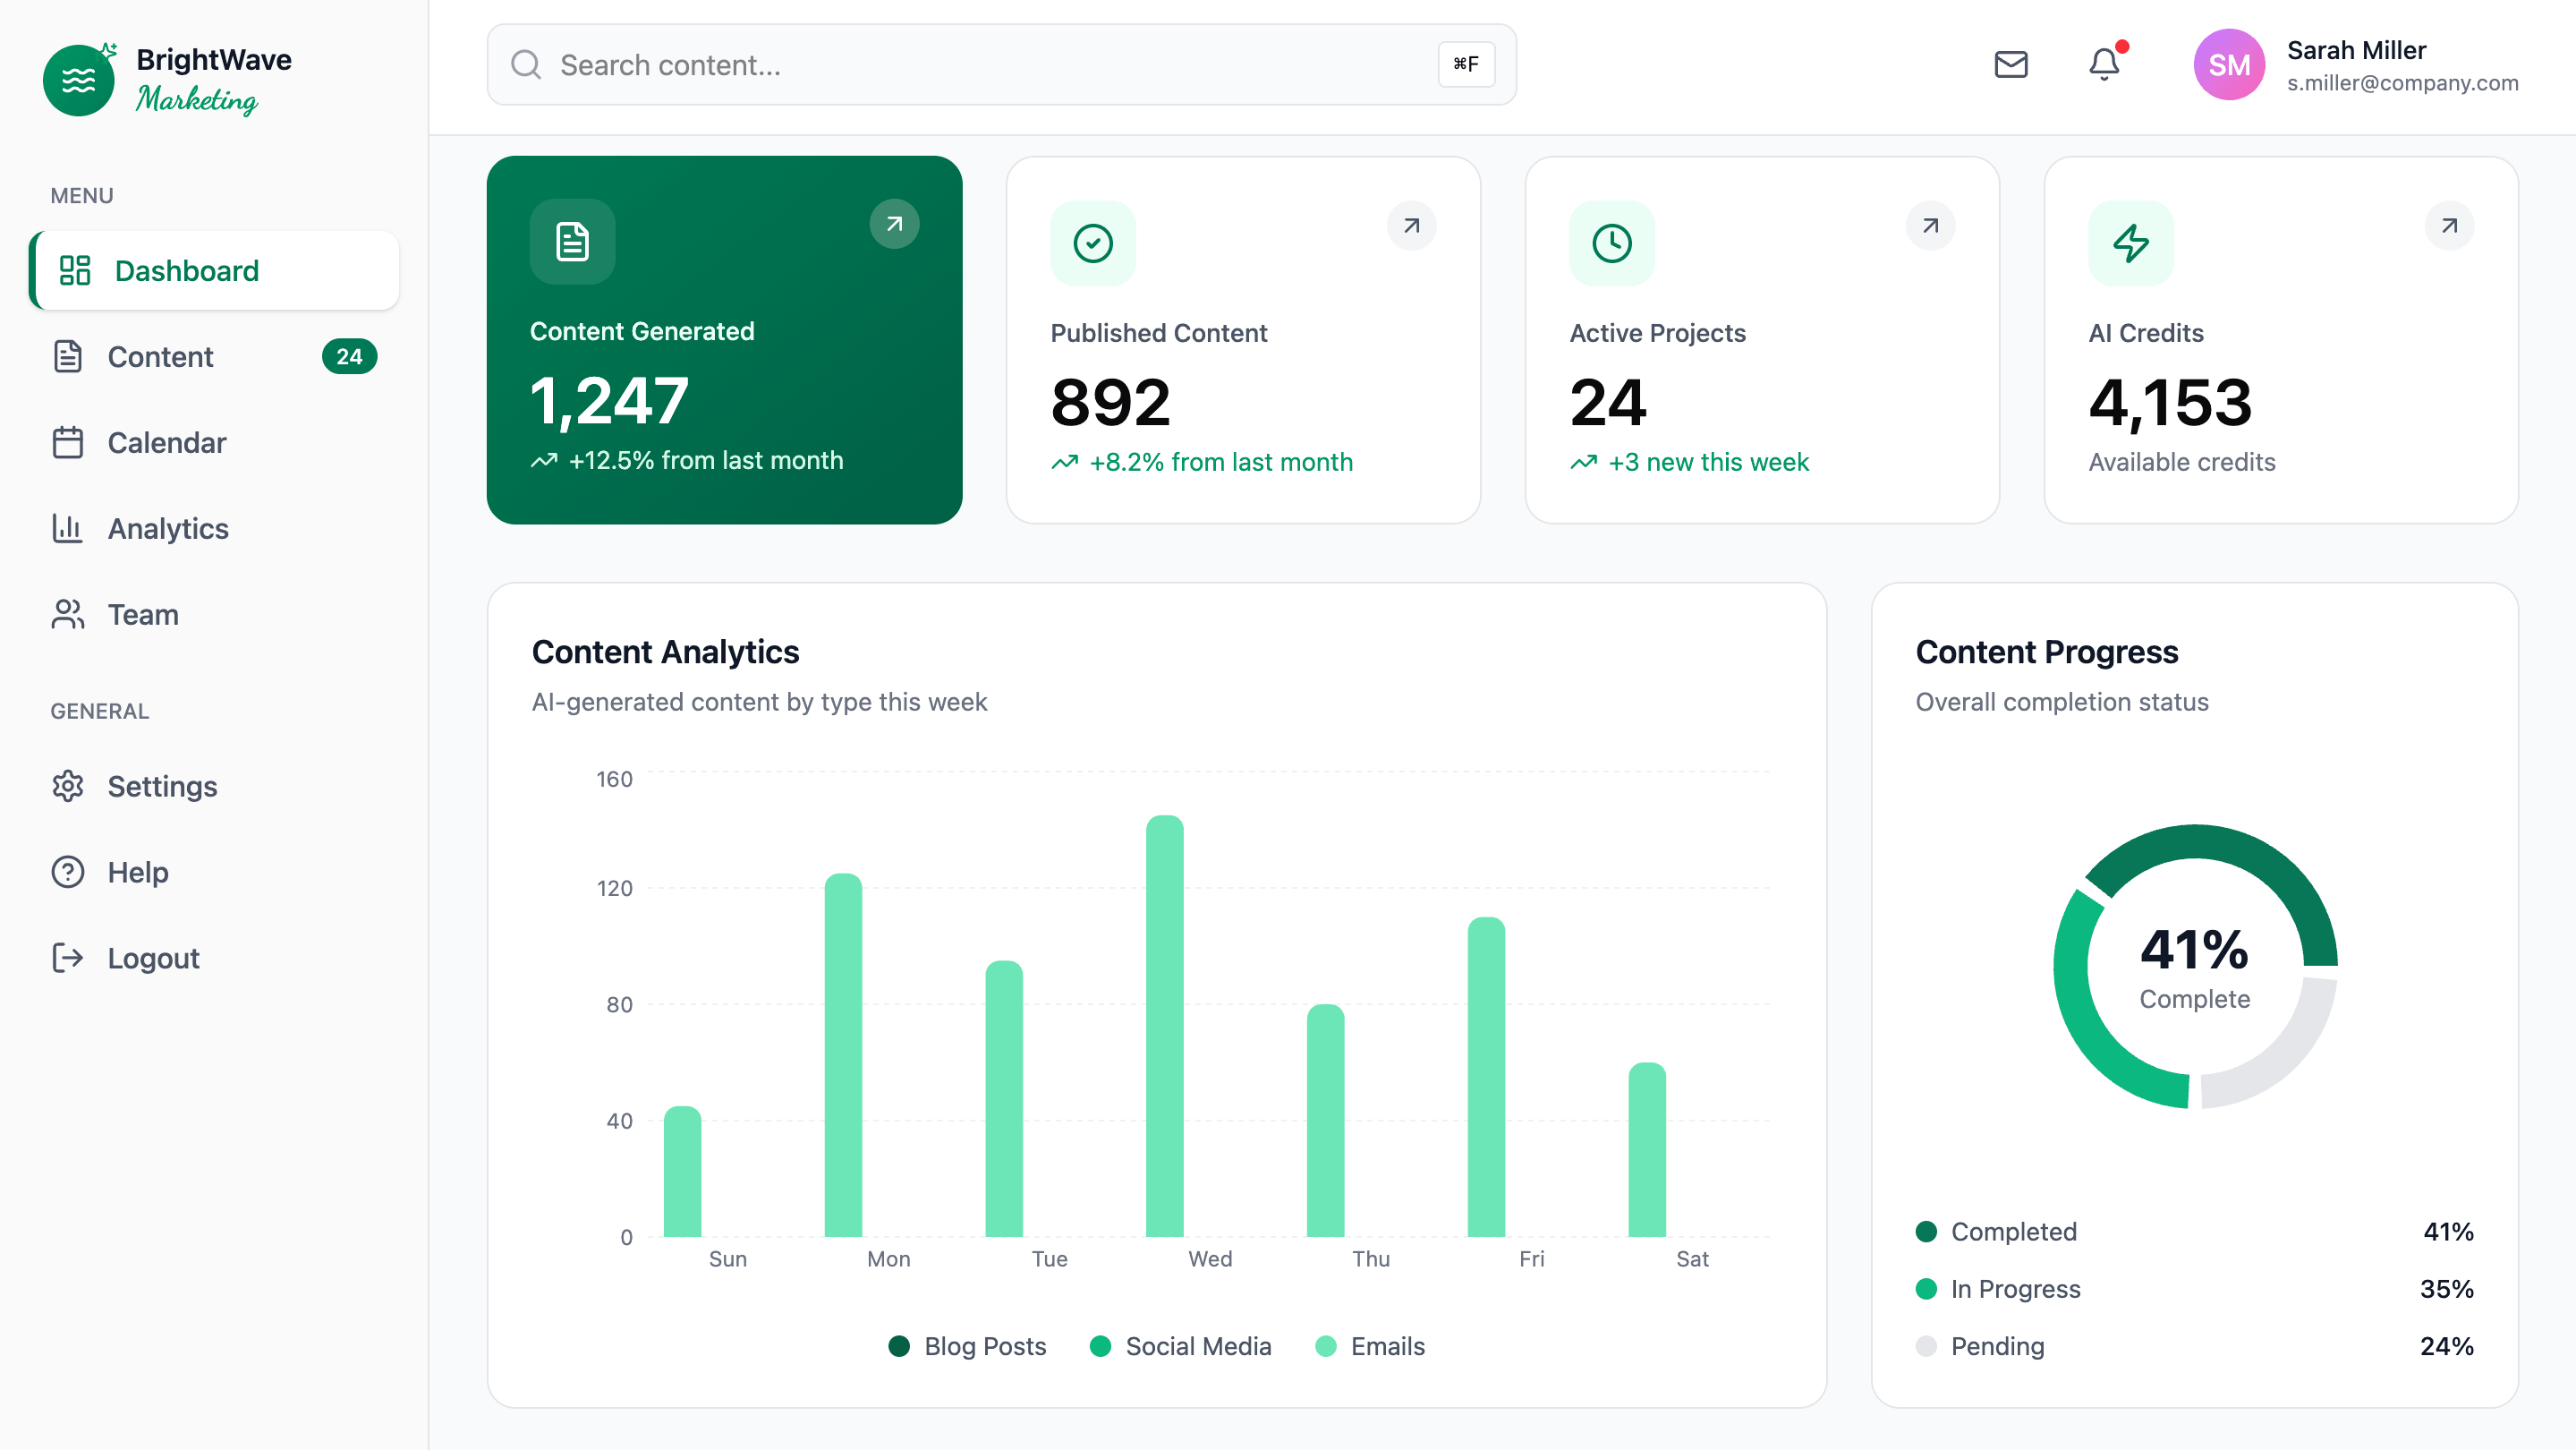Open the Calendar menu item

[166, 442]
